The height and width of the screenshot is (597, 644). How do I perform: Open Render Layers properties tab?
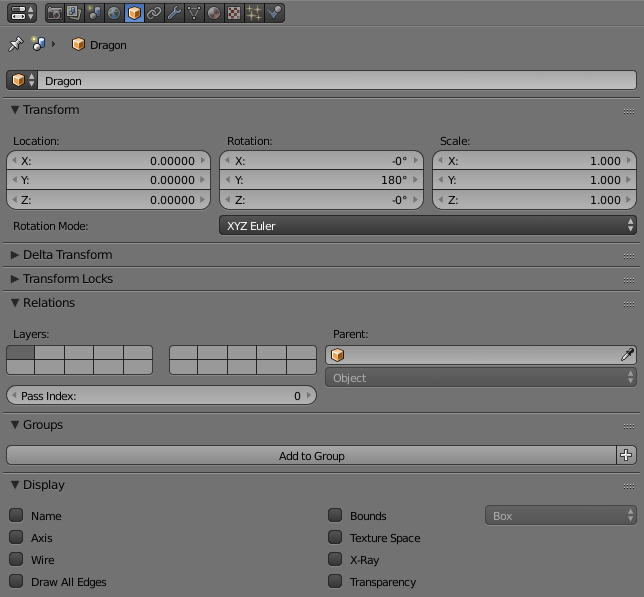pyautogui.click(x=74, y=13)
